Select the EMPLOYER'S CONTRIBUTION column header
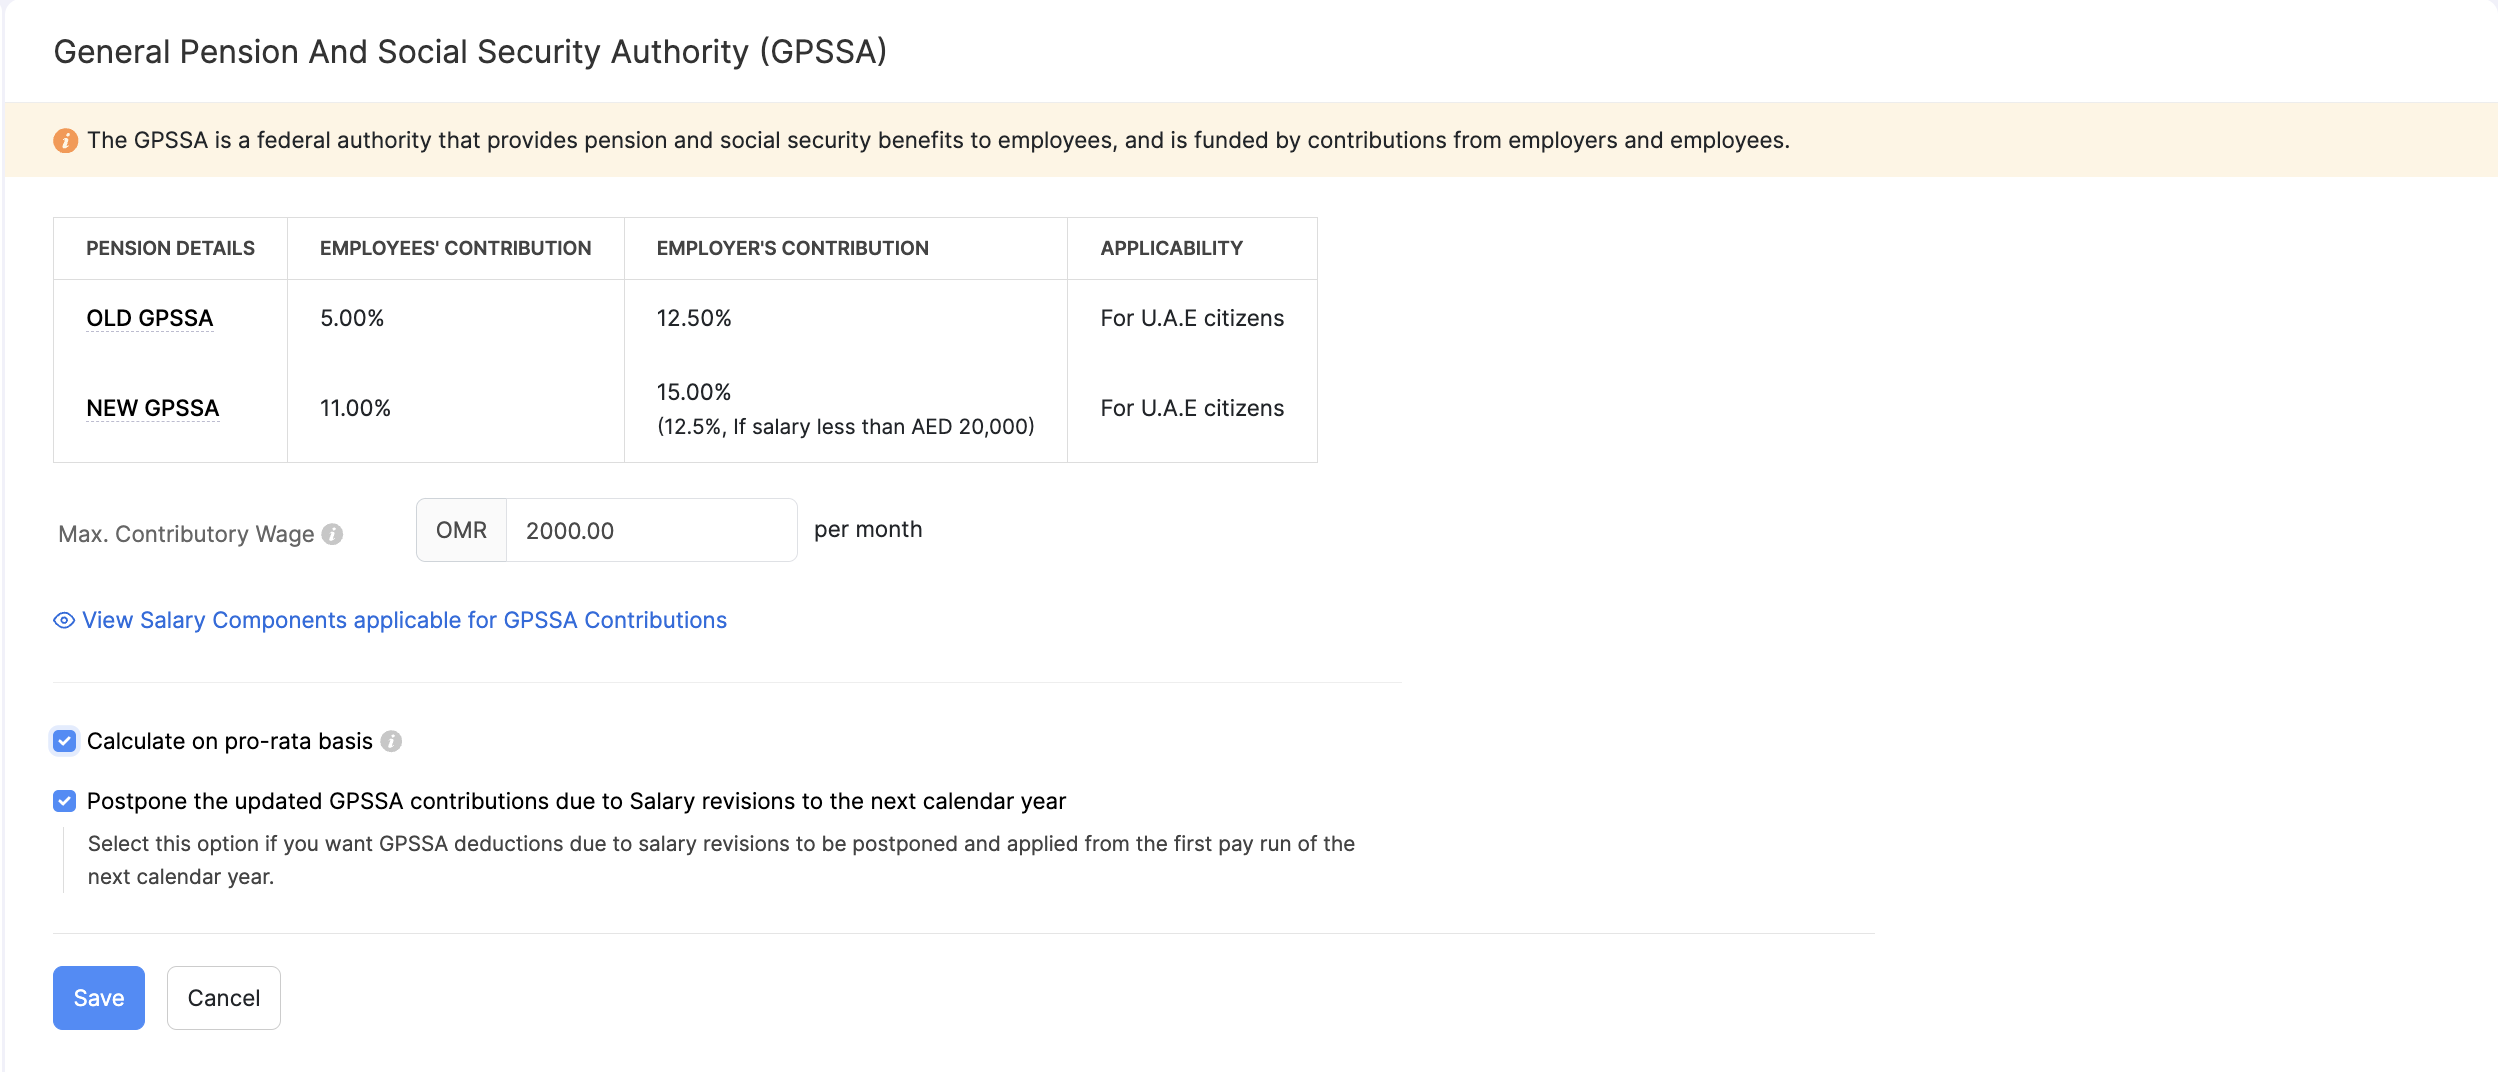The width and height of the screenshot is (2498, 1072). tap(792, 248)
